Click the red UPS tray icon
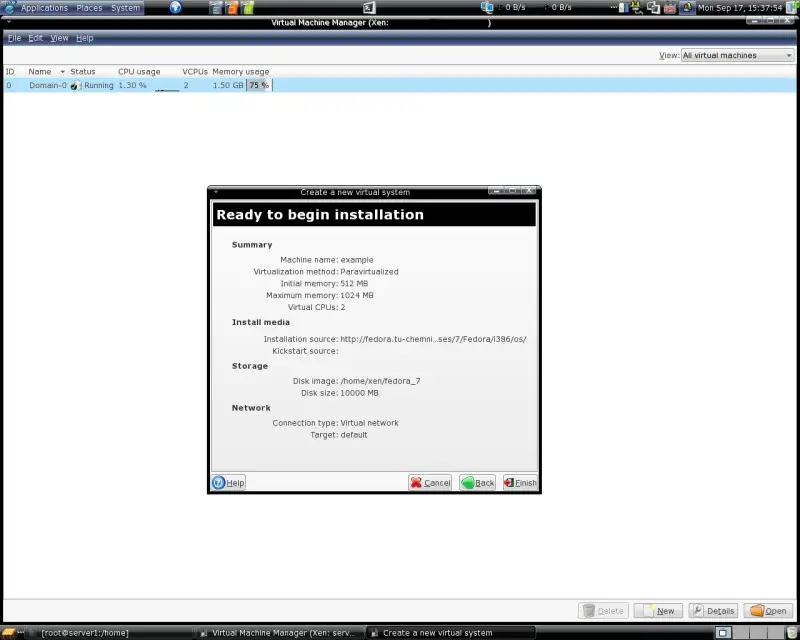The width and height of the screenshot is (800, 640). pos(670,8)
